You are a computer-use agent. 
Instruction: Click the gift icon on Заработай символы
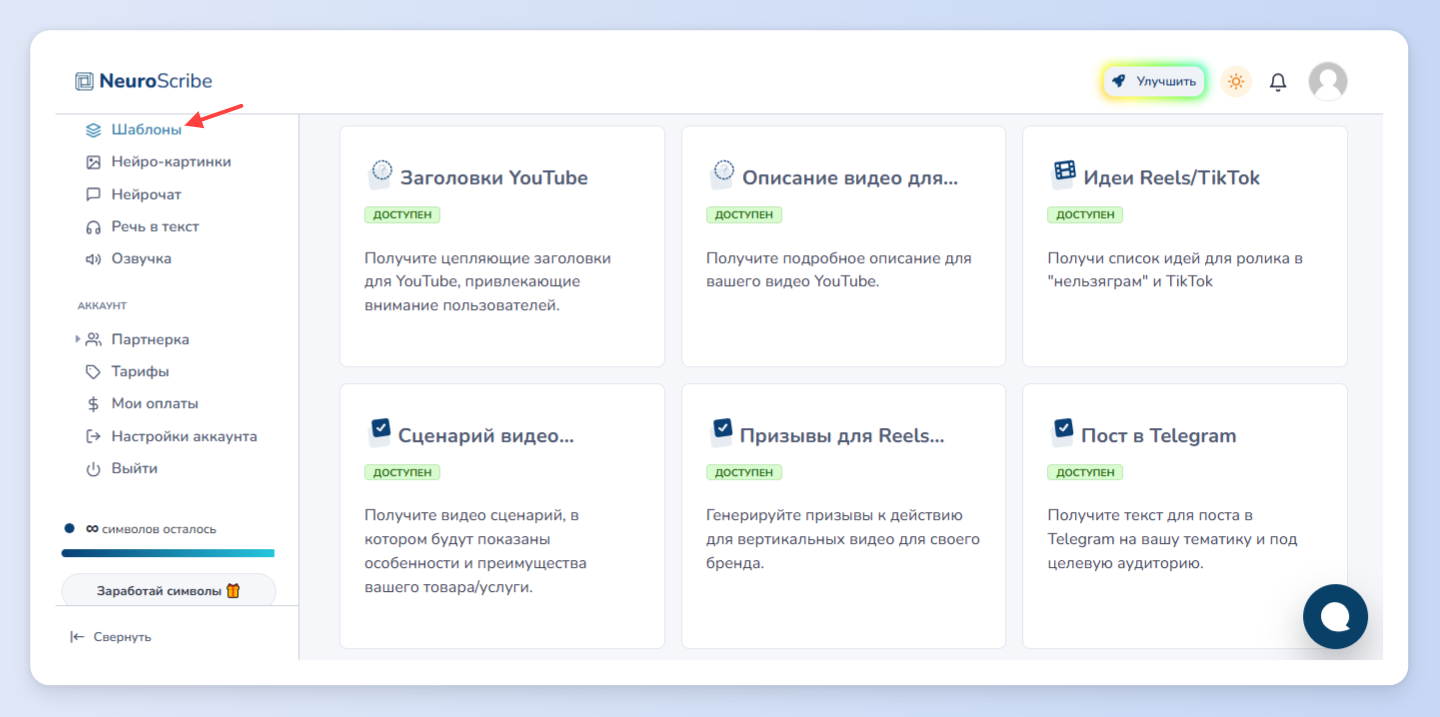click(x=233, y=590)
